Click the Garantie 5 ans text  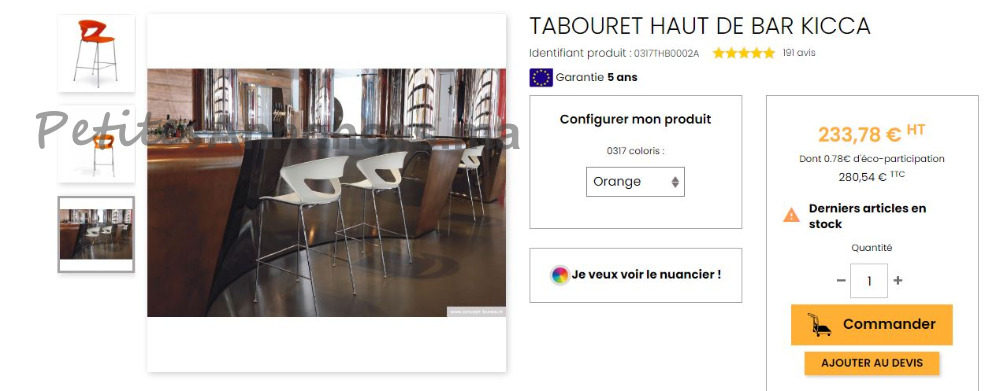596,77
